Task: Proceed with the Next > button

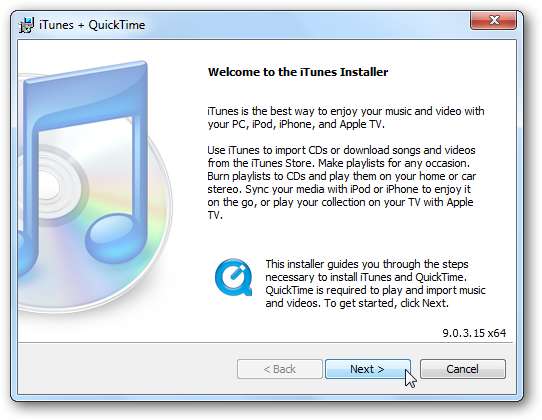Action: click(x=368, y=369)
